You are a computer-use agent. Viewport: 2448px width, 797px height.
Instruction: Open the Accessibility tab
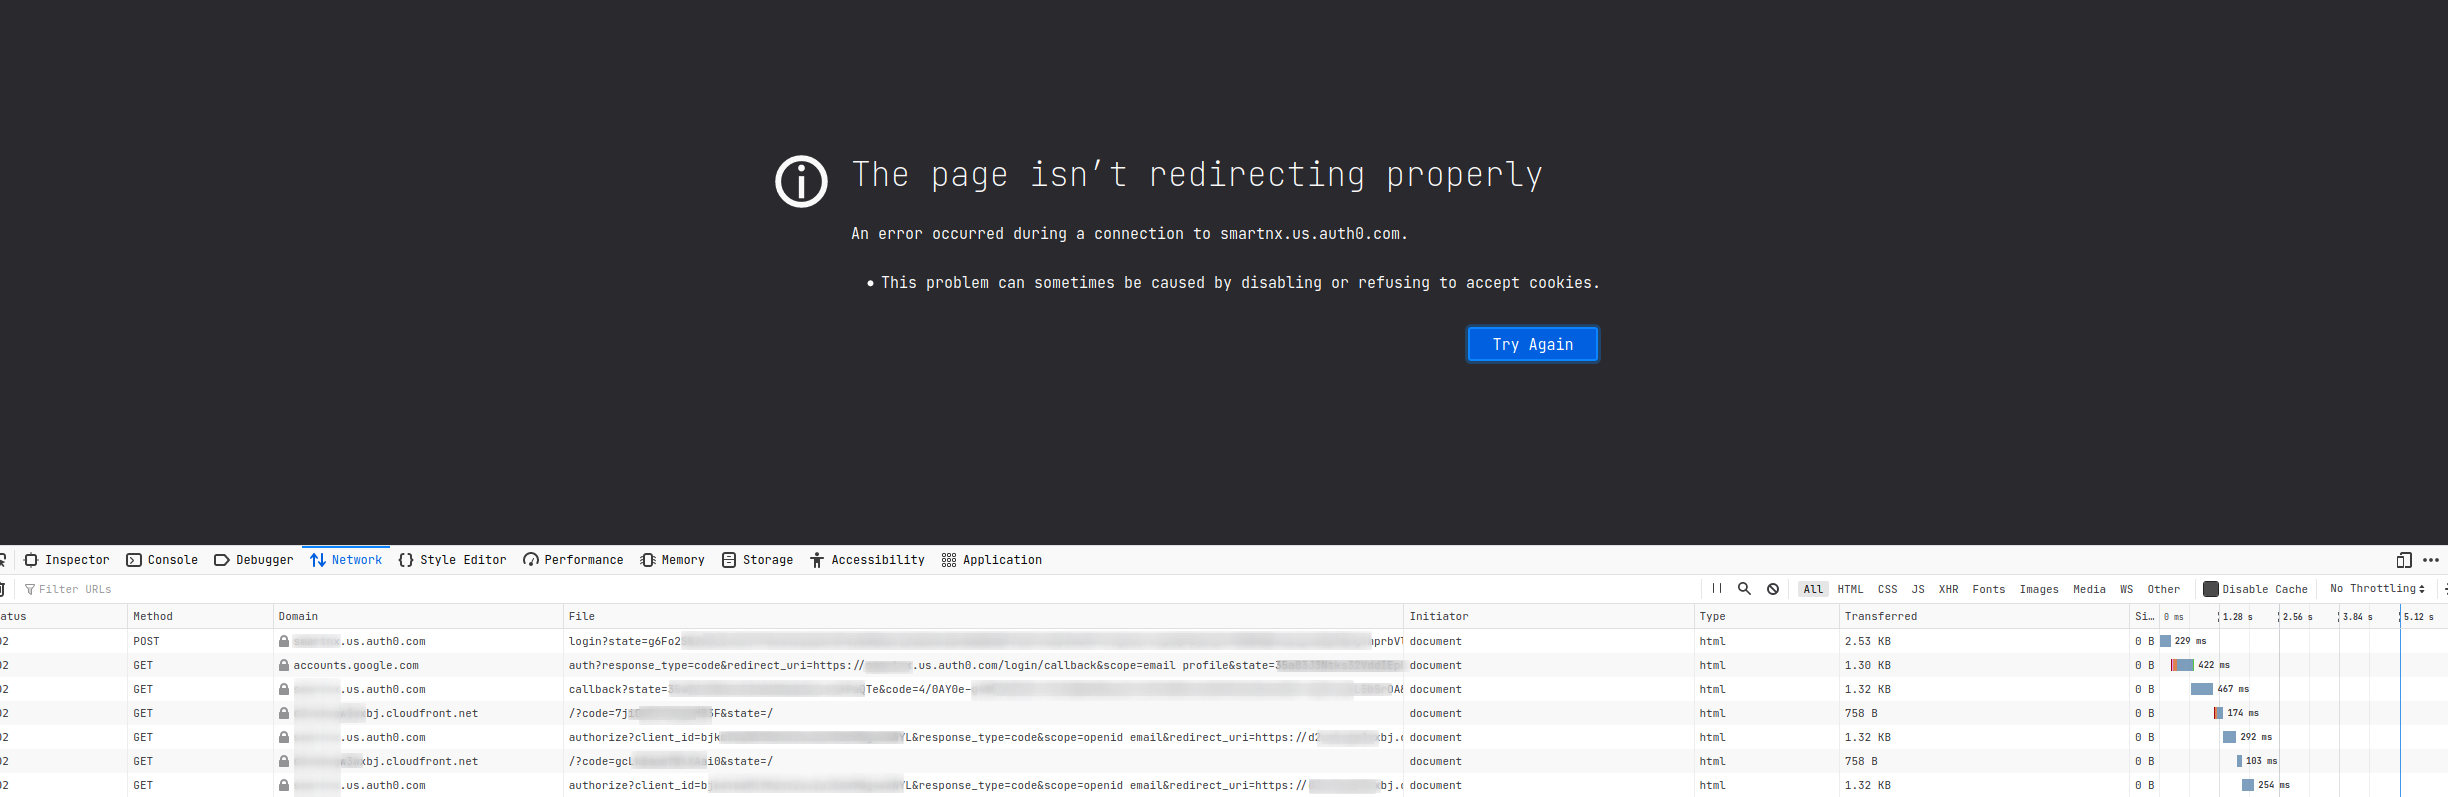tap(867, 560)
